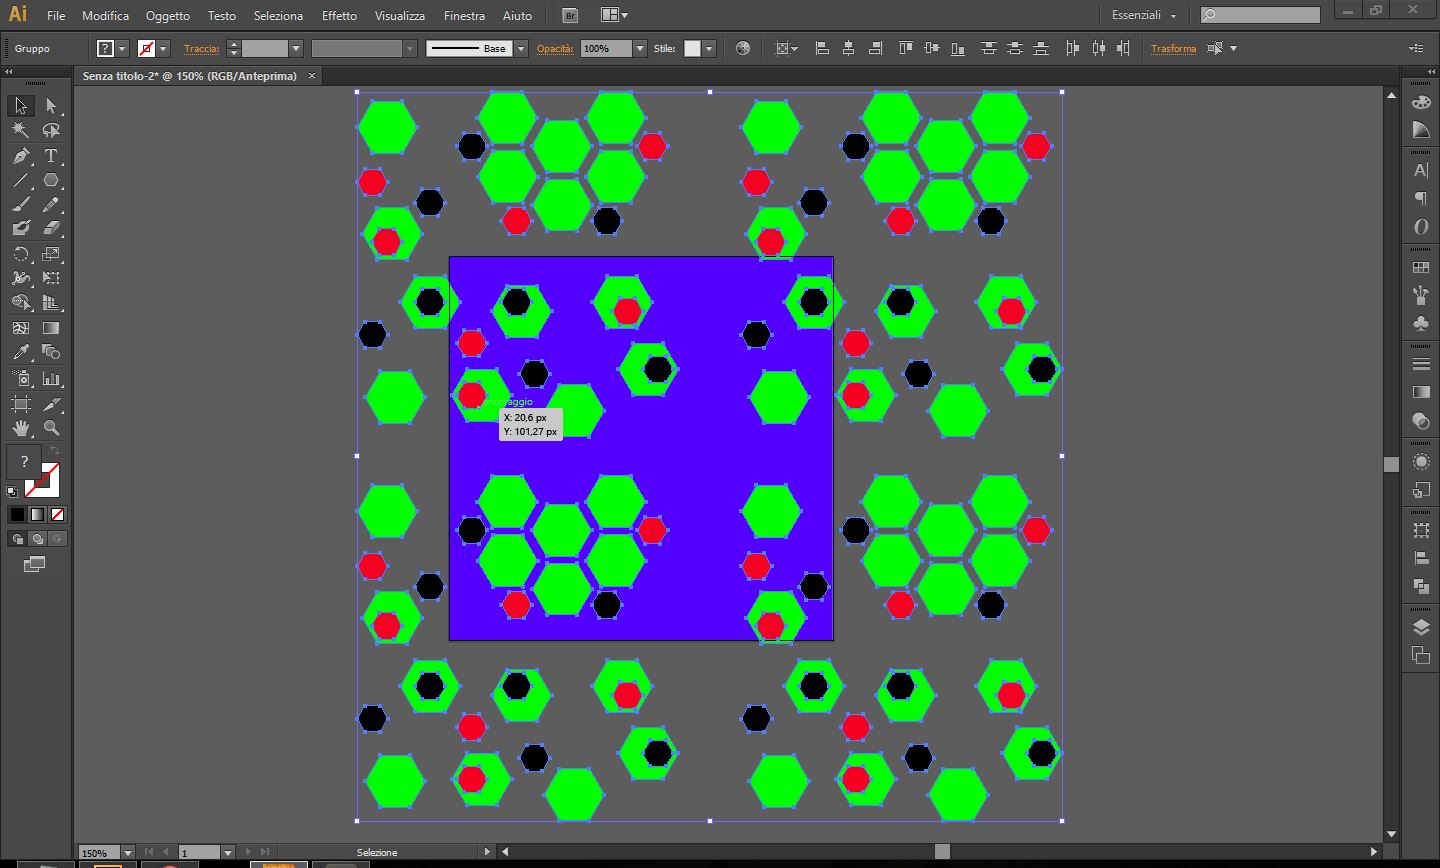Pick the Magic Wand tool
The image size is (1440, 868).
(x=21, y=131)
